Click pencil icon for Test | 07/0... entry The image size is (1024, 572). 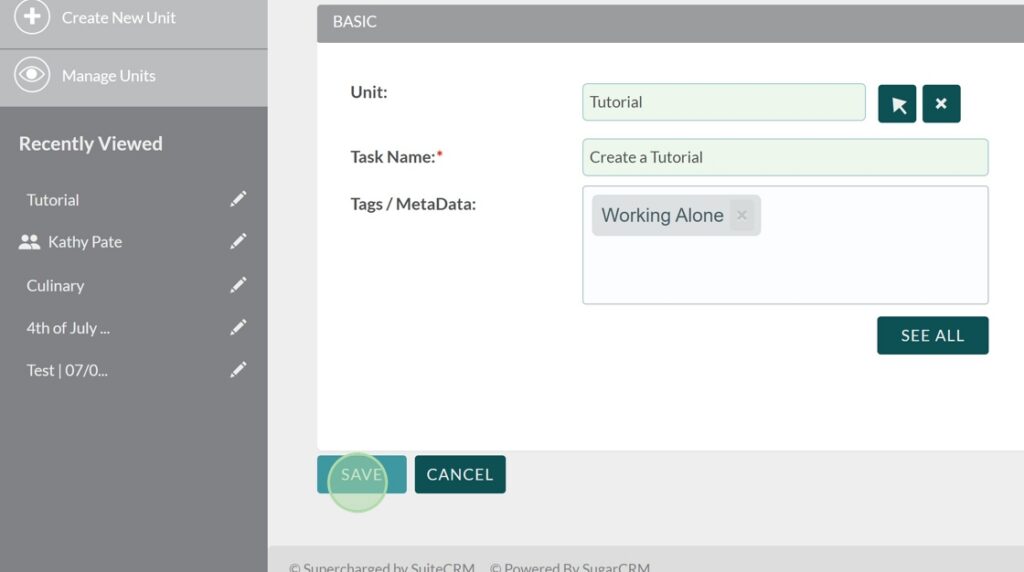[238, 370]
